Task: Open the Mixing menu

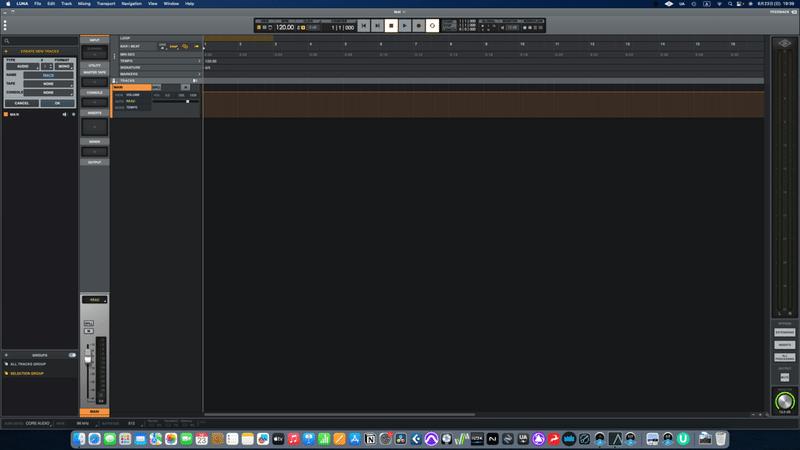Action: [x=84, y=4]
